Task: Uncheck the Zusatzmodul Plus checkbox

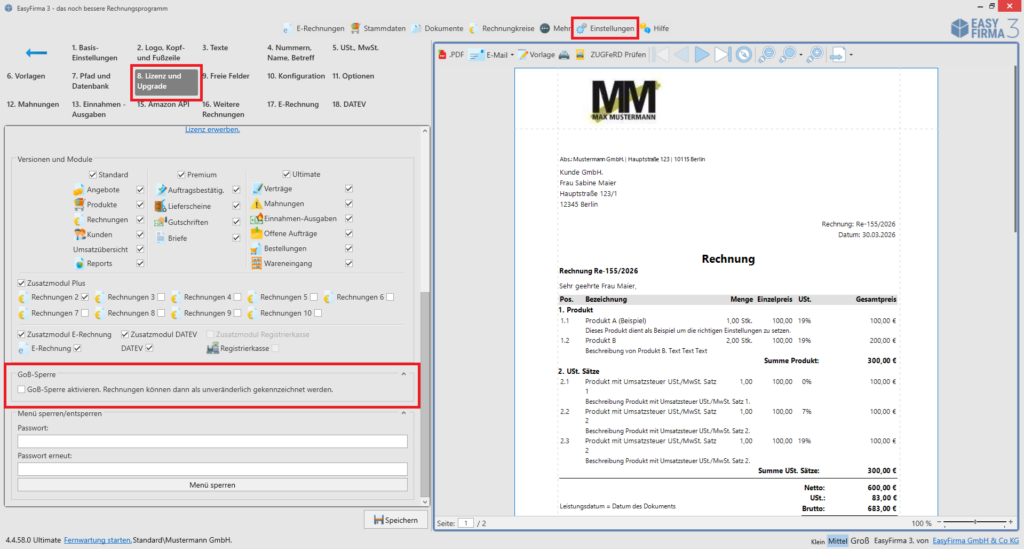Action: click(x=22, y=283)
